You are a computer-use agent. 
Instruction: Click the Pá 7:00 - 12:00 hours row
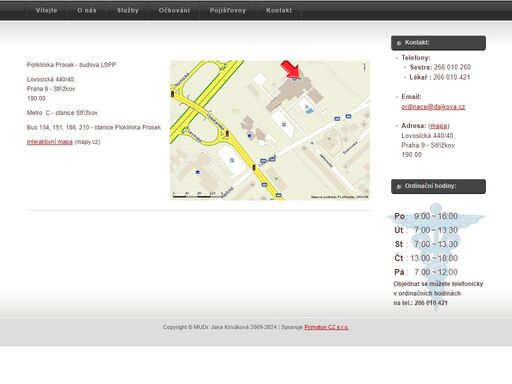click(x=426, y=272)
